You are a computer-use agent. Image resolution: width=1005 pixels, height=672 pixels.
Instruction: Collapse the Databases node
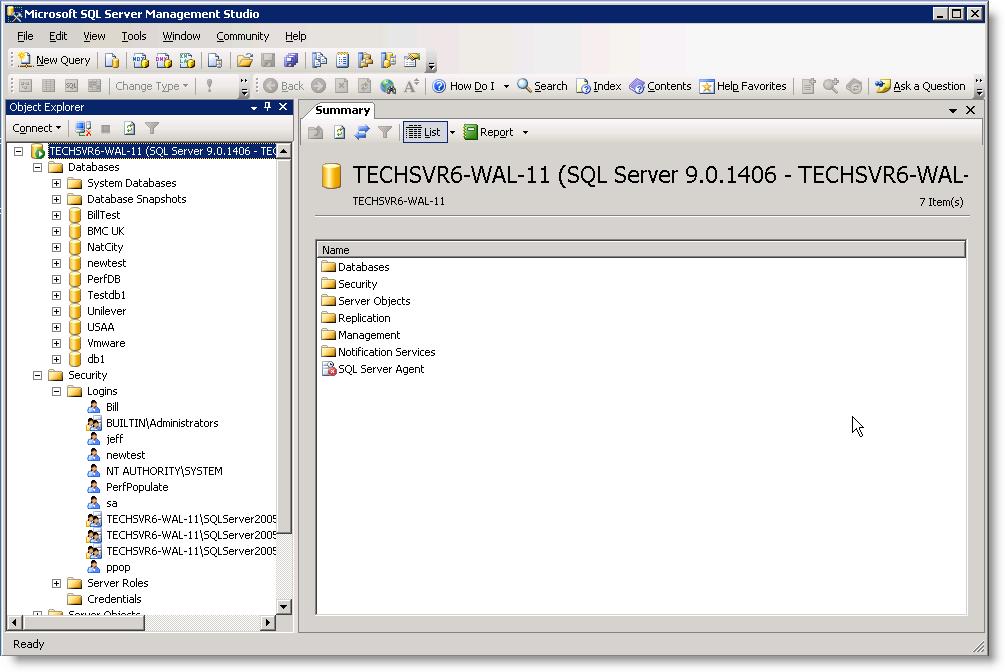37,167
